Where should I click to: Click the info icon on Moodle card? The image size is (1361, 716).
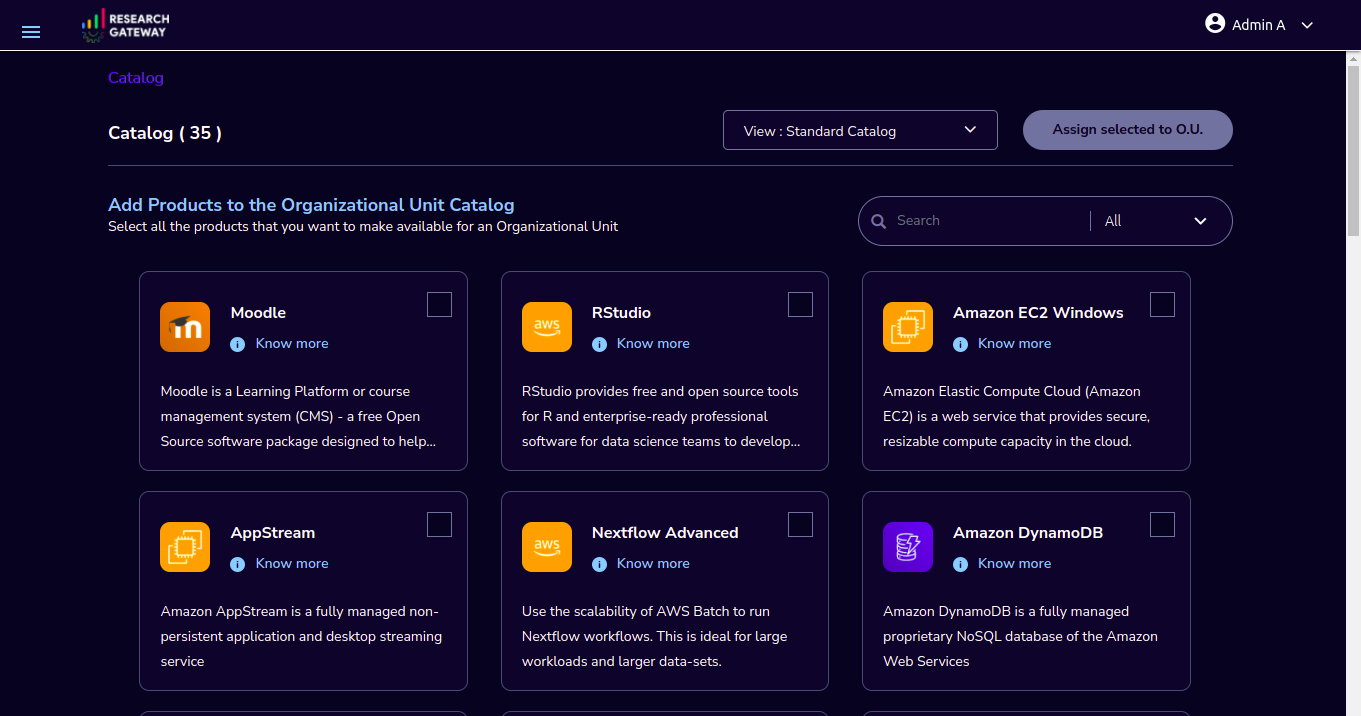click(x=237, y=344)
